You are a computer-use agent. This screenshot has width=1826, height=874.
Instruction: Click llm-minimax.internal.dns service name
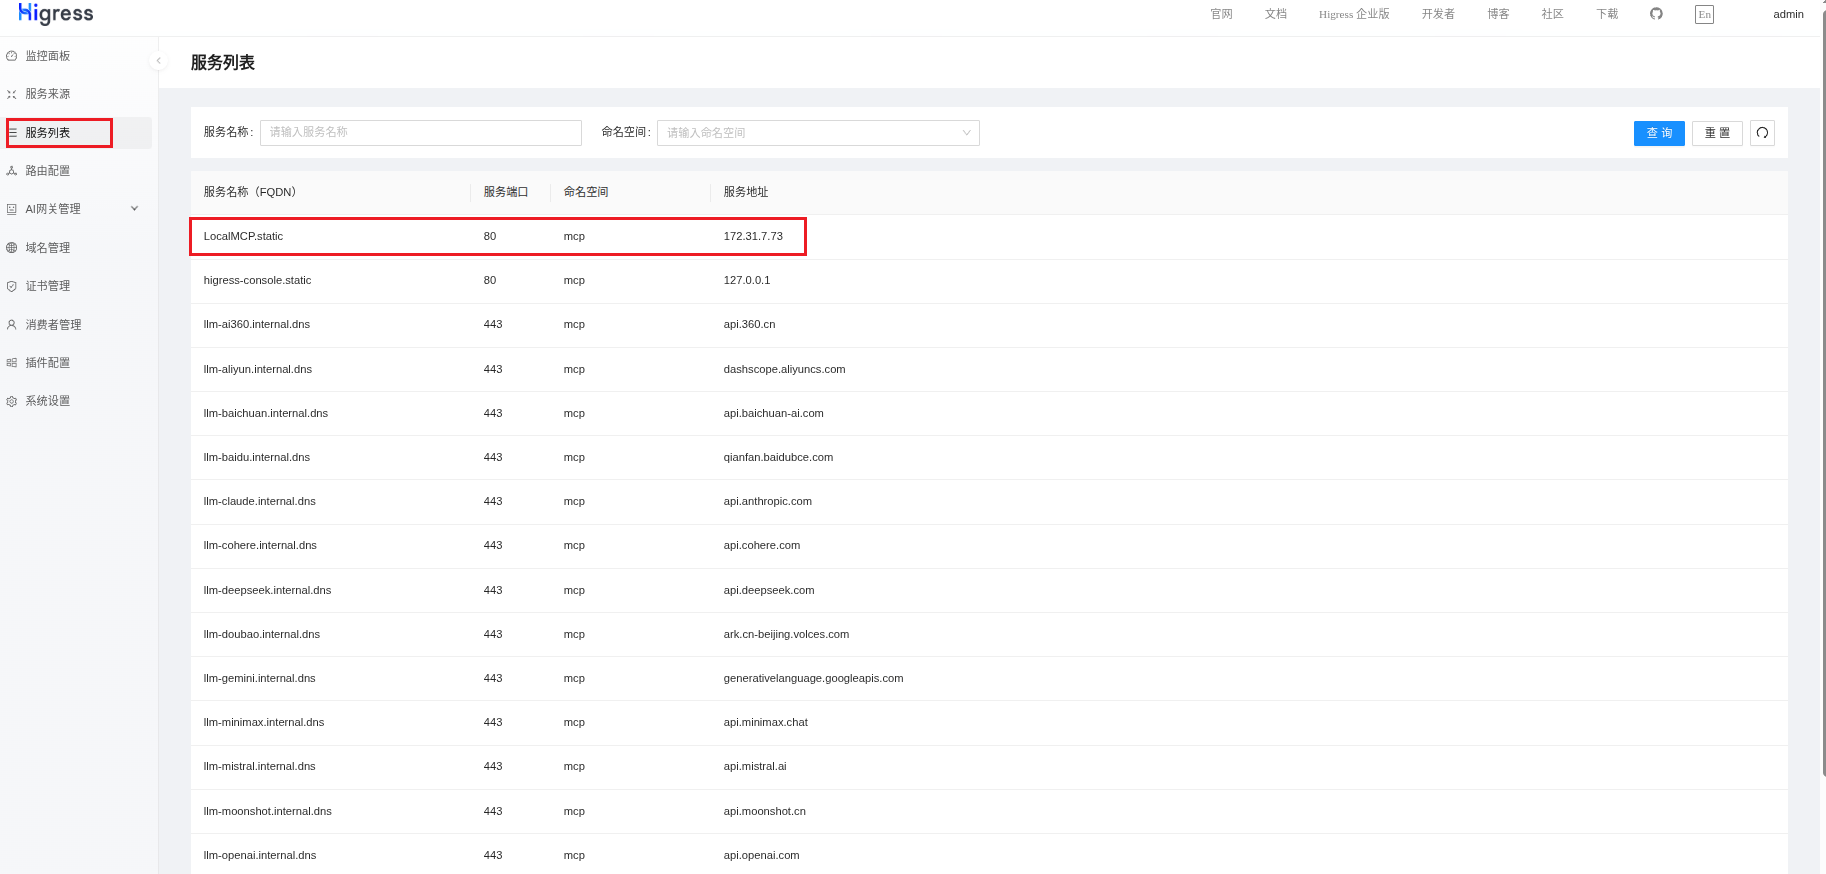point(264,722)
